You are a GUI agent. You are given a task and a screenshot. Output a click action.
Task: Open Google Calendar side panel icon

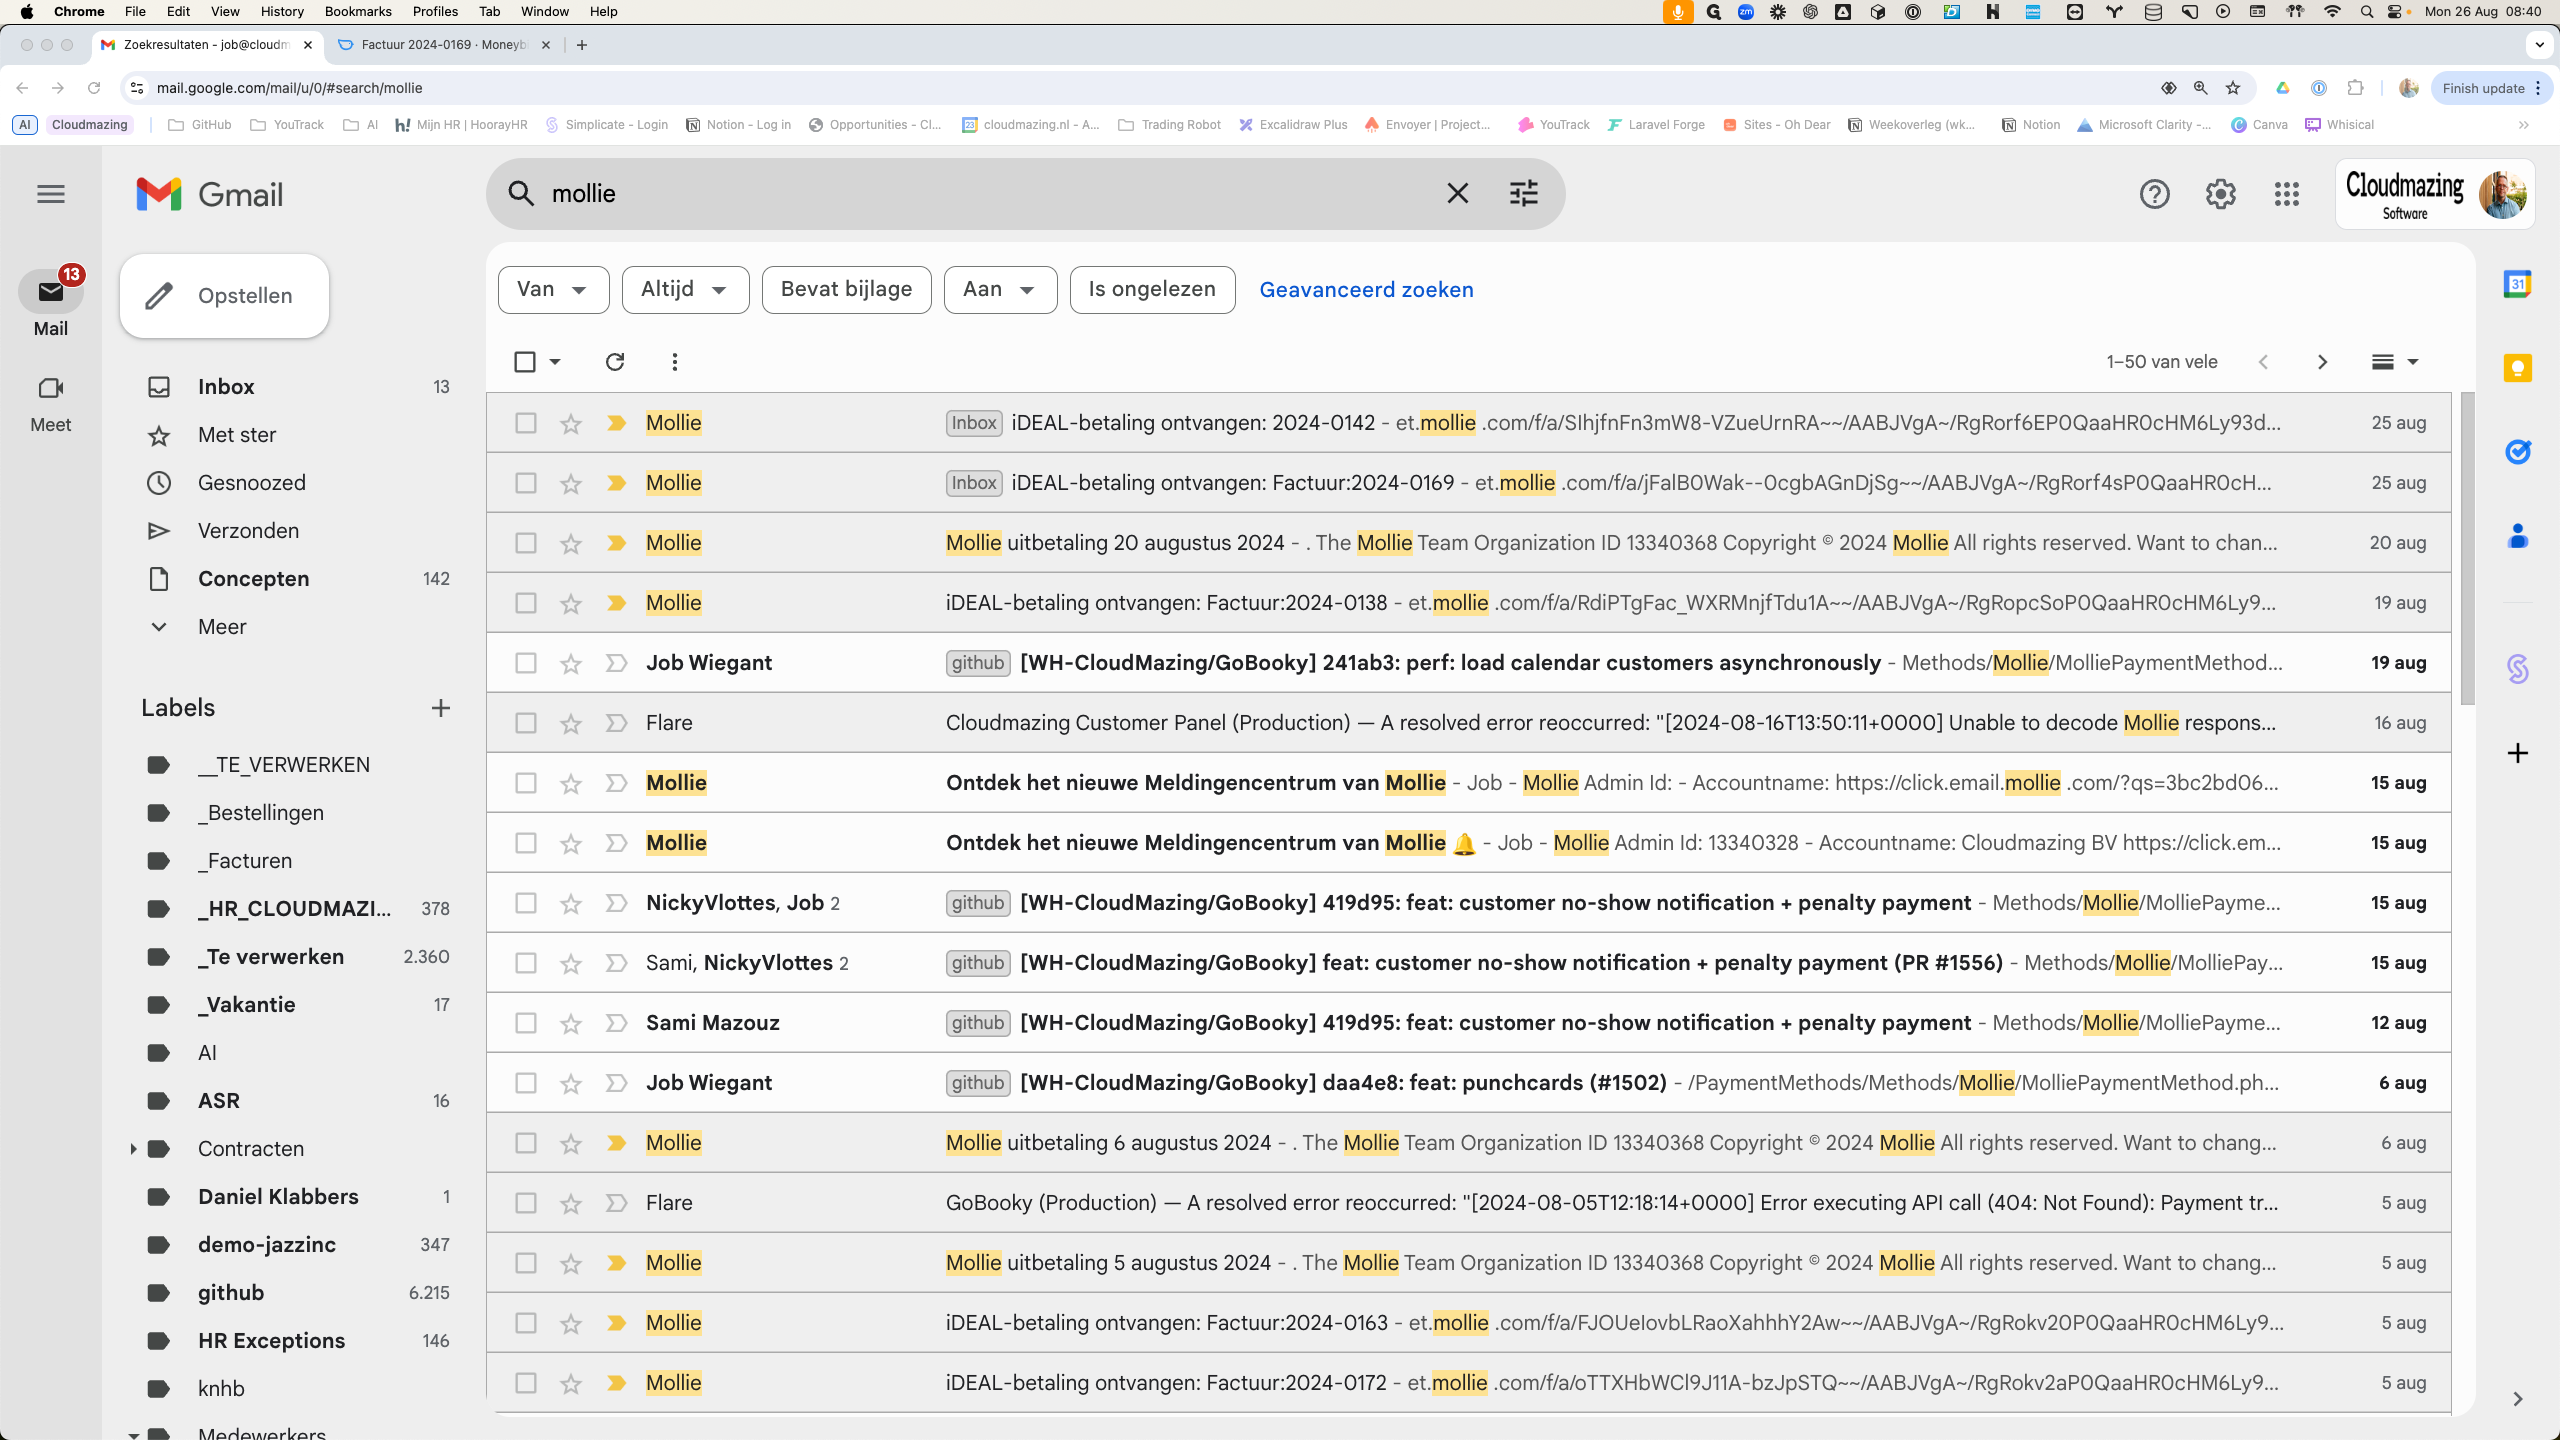coord(2517,285)
